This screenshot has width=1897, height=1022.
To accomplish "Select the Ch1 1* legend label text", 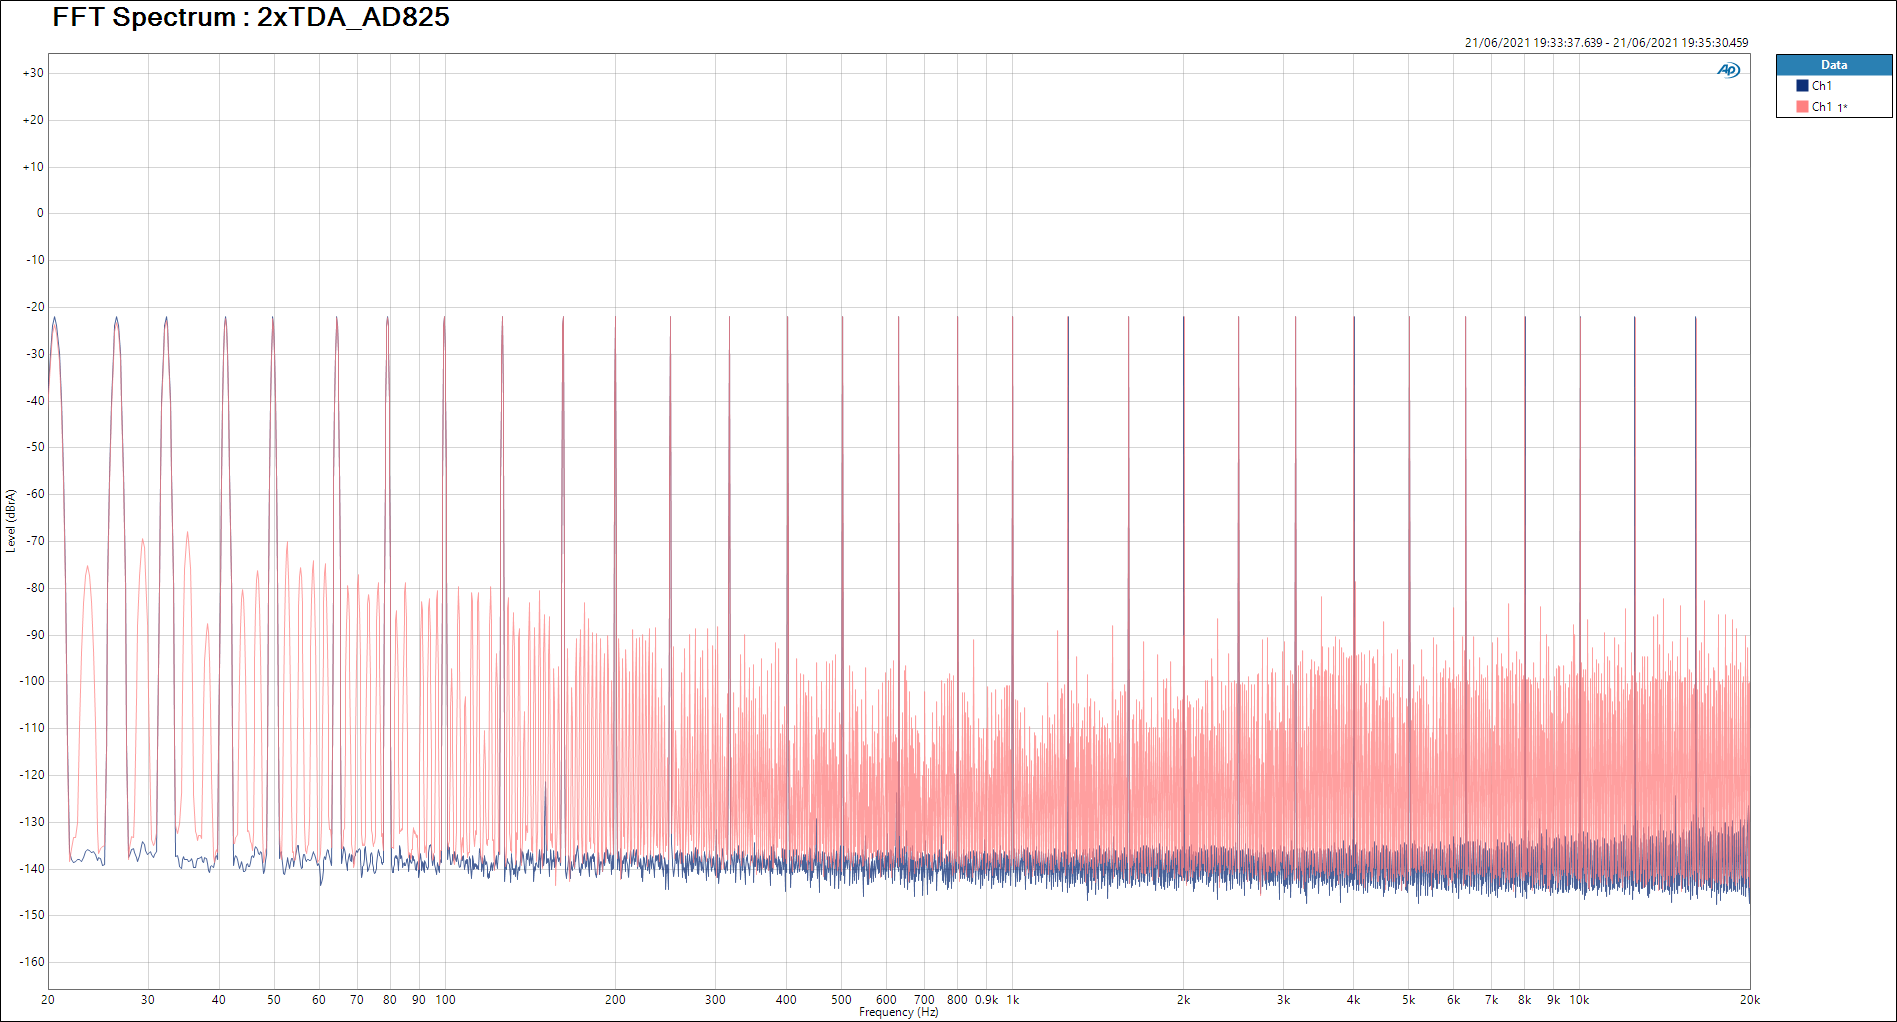I will 1829,107.
